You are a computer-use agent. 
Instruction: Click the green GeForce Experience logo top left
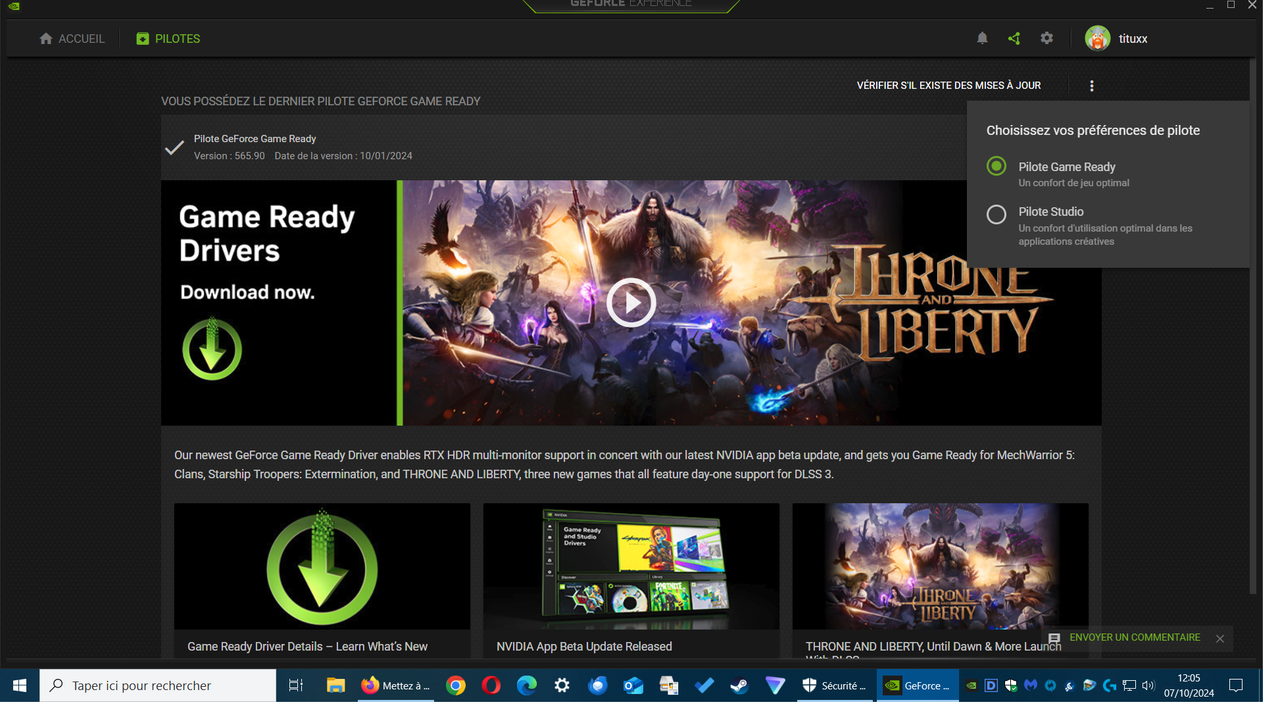(x=14, y=6)
